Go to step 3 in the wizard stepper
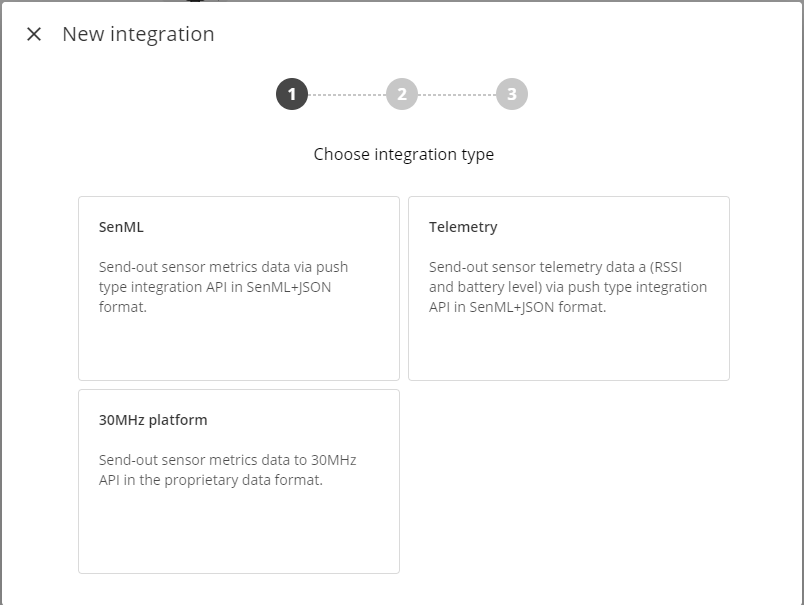Screen dimensions: 804x605 512,94
